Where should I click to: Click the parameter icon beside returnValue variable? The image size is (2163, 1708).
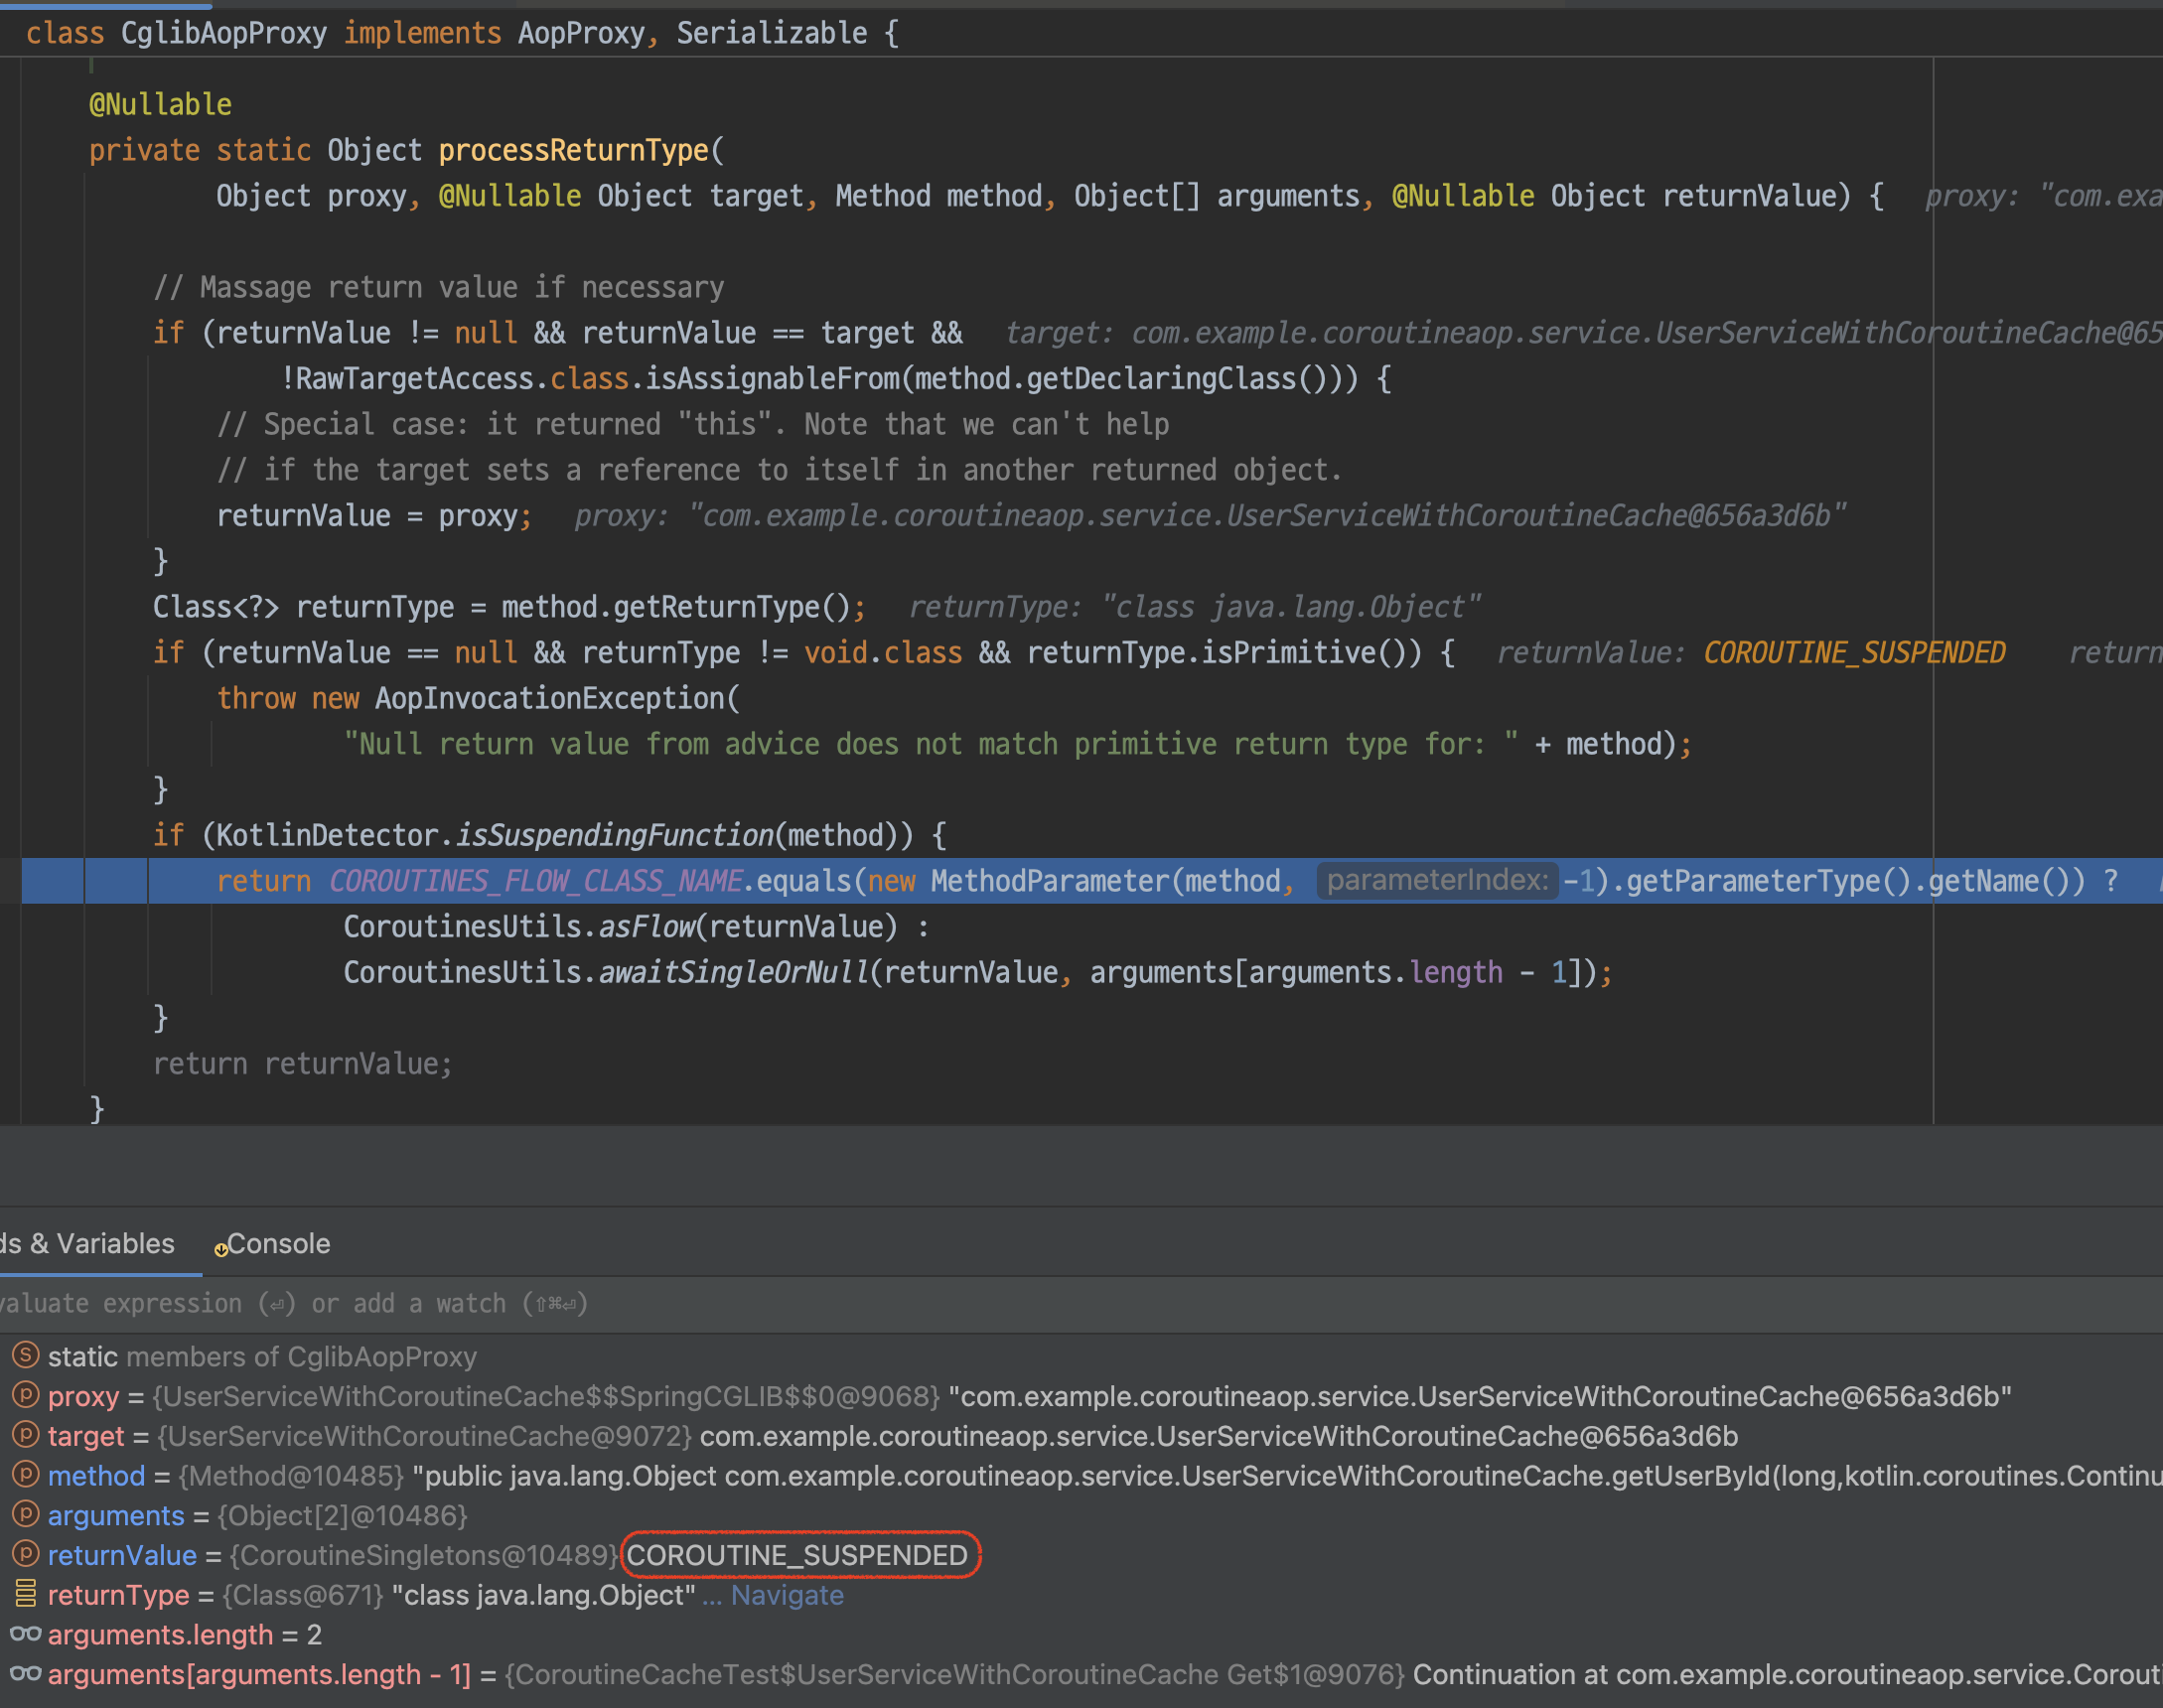pyautogui.click(x=25, y=1553)
